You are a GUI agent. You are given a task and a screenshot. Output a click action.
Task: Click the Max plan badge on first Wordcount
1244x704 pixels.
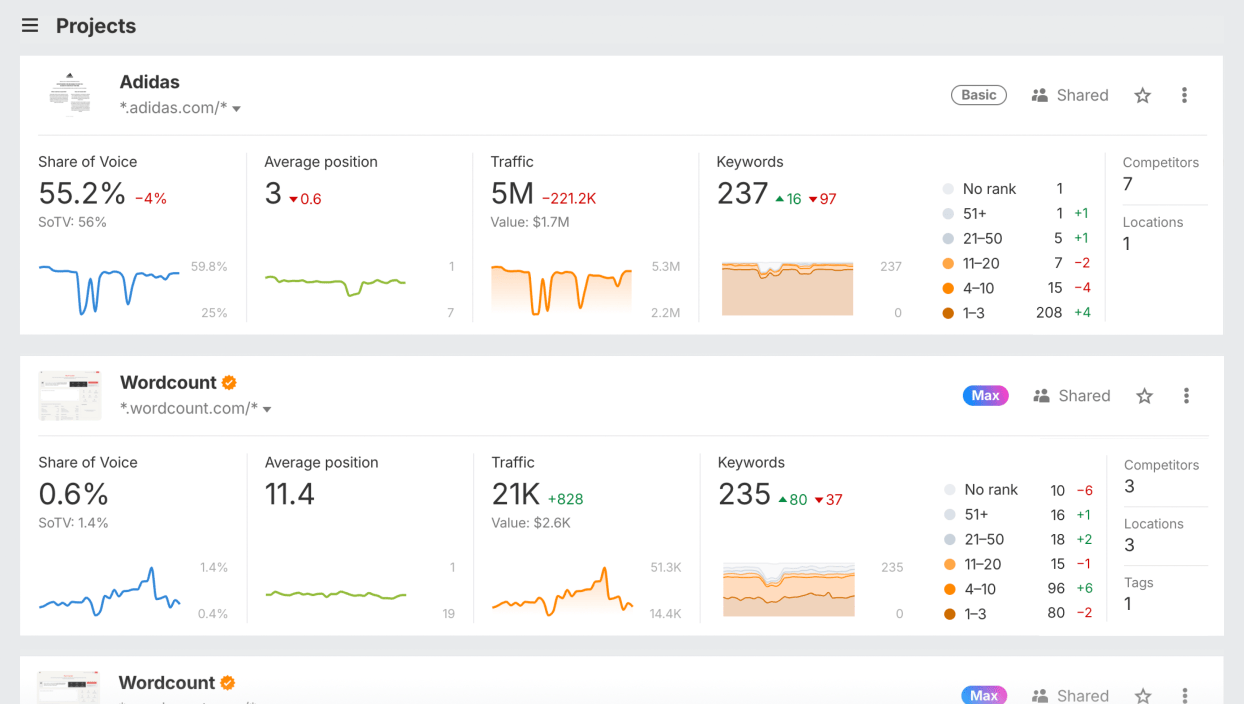pos(985,396)
